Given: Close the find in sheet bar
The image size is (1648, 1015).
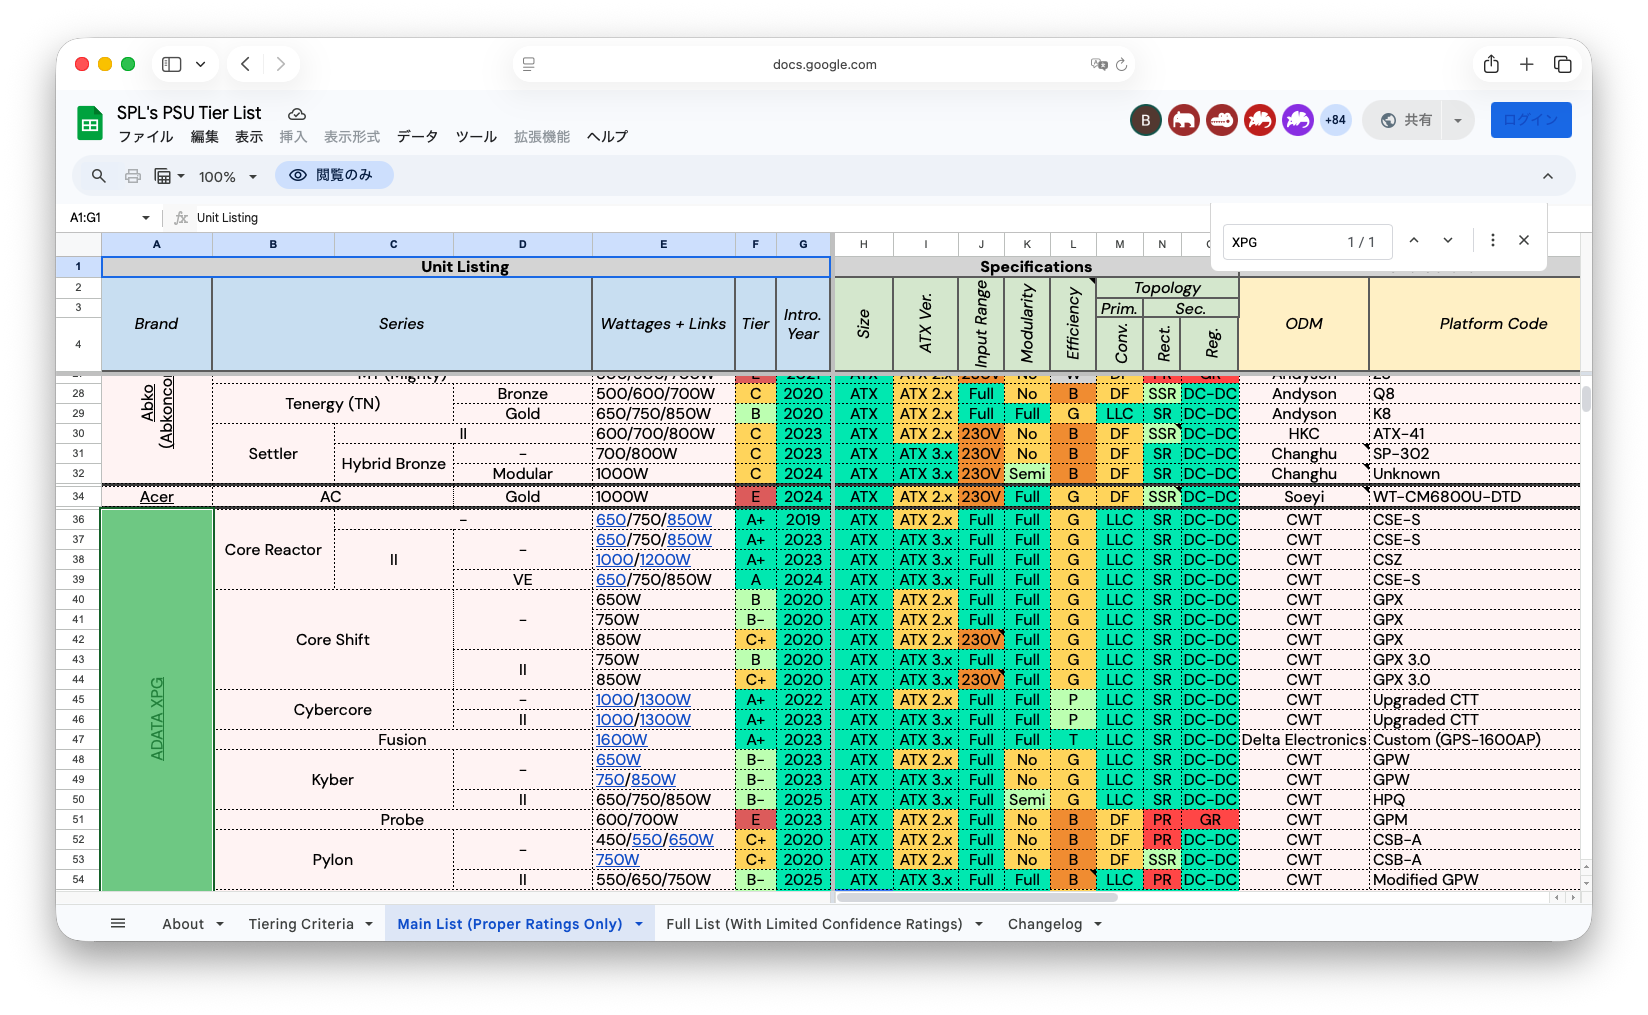Looking at the screenshot, I should [1524, 241].
